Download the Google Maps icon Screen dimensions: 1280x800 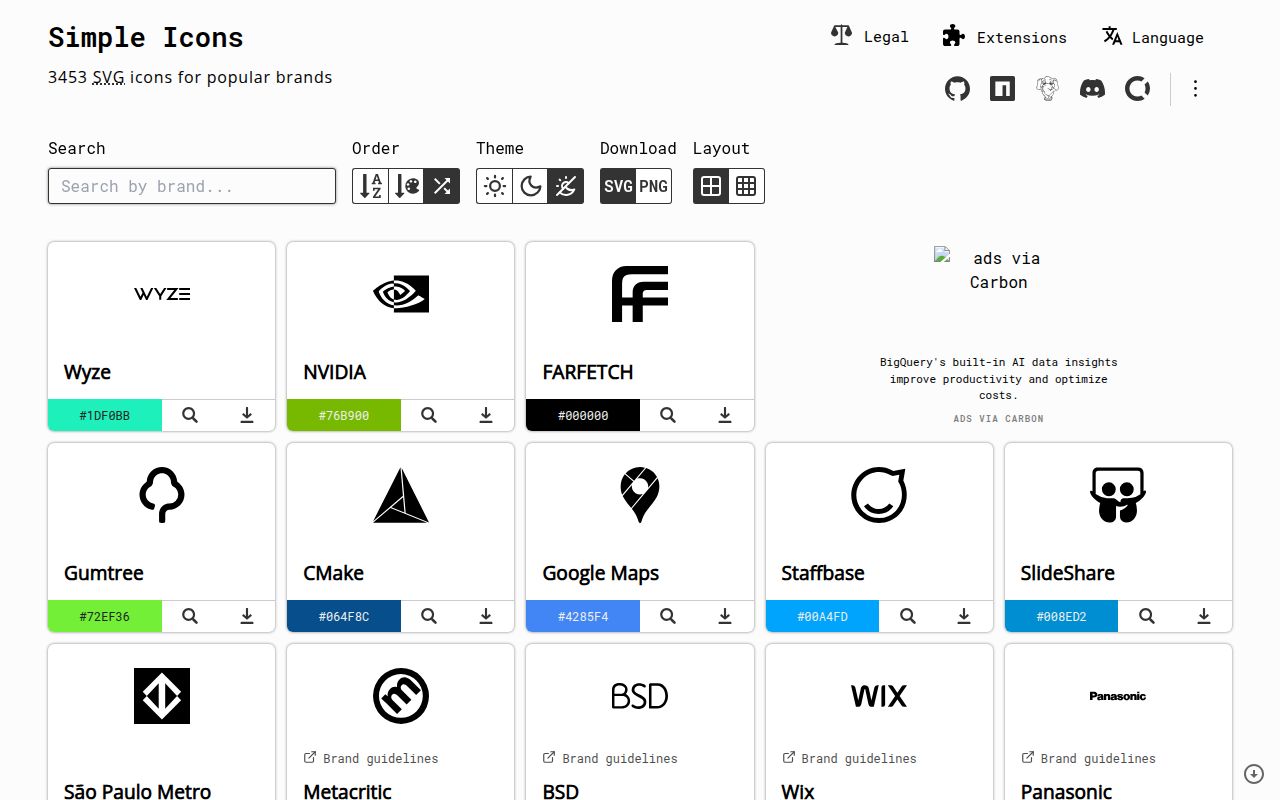(725, 616)
